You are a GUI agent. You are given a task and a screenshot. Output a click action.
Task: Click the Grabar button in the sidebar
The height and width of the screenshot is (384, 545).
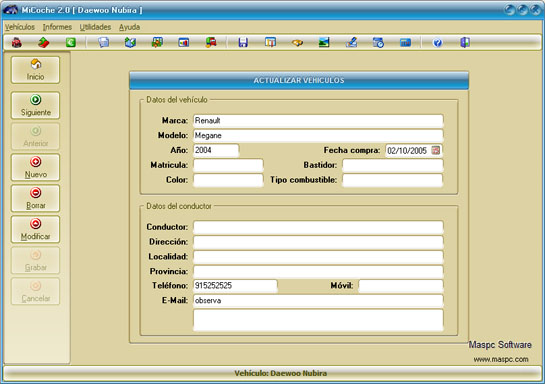click(x=35, y=260)
